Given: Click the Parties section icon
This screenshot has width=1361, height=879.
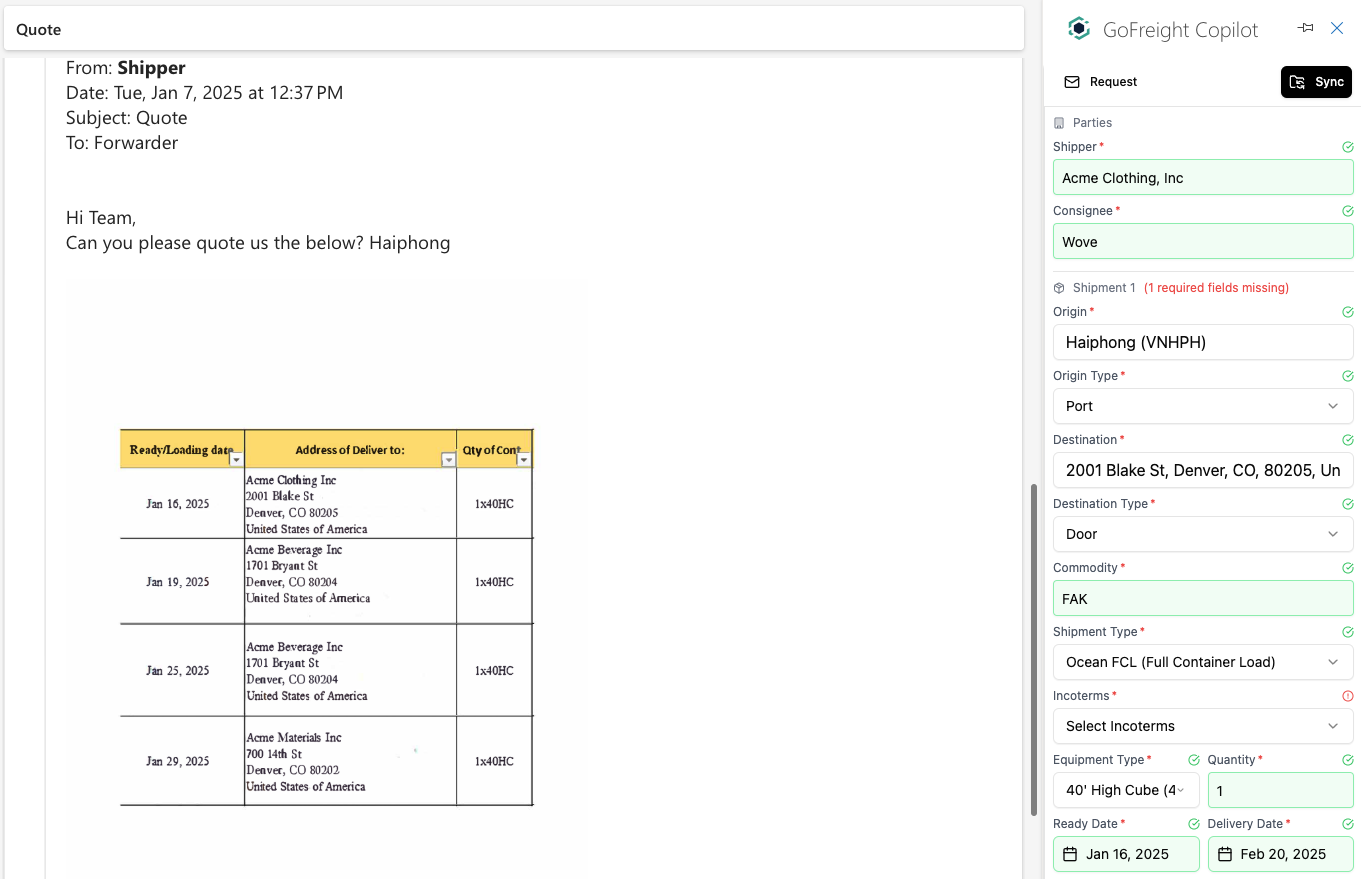Looking at the screenshot, I should click(x=1059, y=123).
